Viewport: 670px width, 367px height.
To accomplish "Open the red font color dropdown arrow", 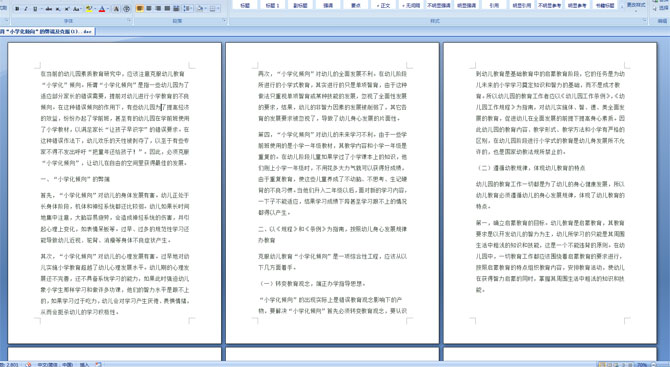I will (x=108, y=9).
